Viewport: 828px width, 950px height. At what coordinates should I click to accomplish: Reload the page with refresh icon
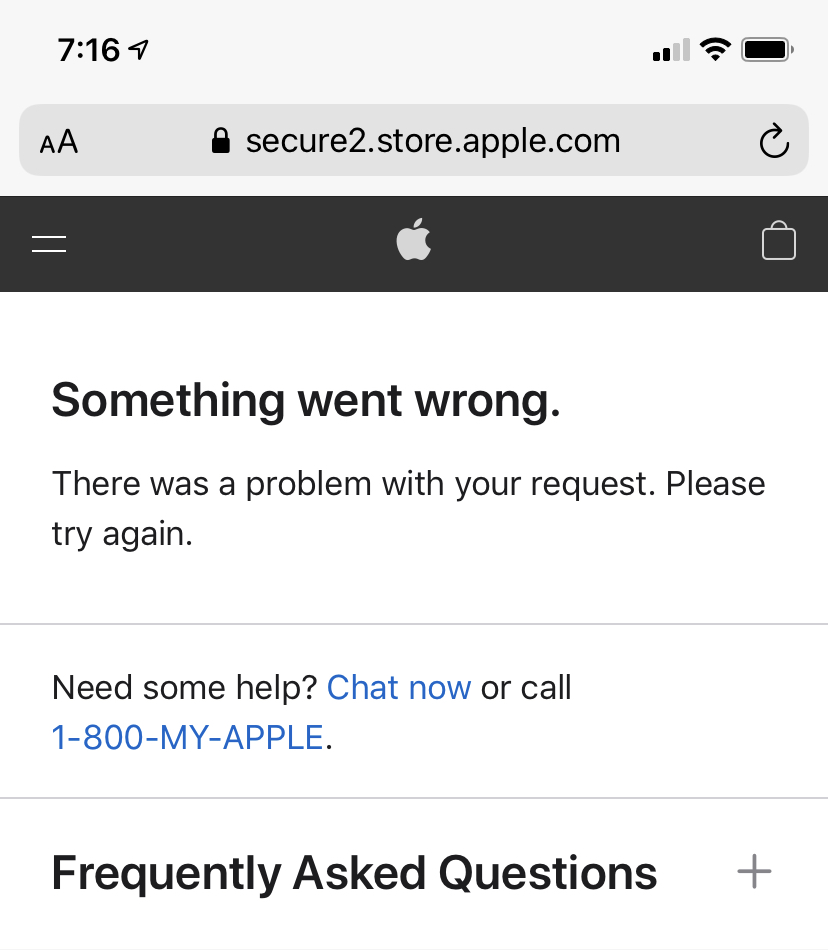pos(774,141)
